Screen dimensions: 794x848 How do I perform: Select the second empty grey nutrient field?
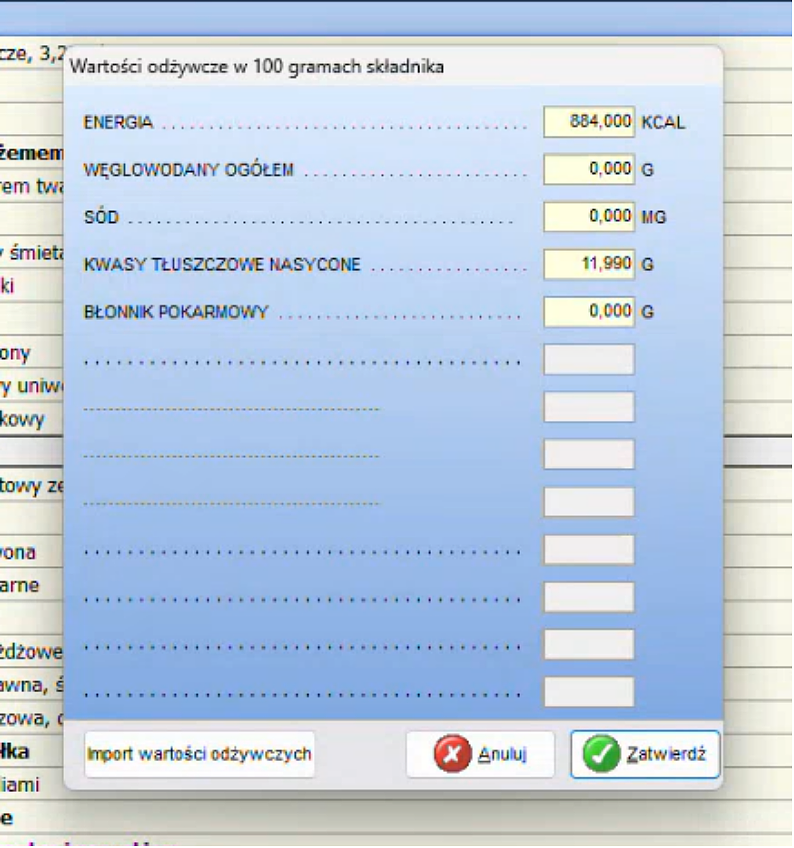pyautogui.click(x=588, y=407)
